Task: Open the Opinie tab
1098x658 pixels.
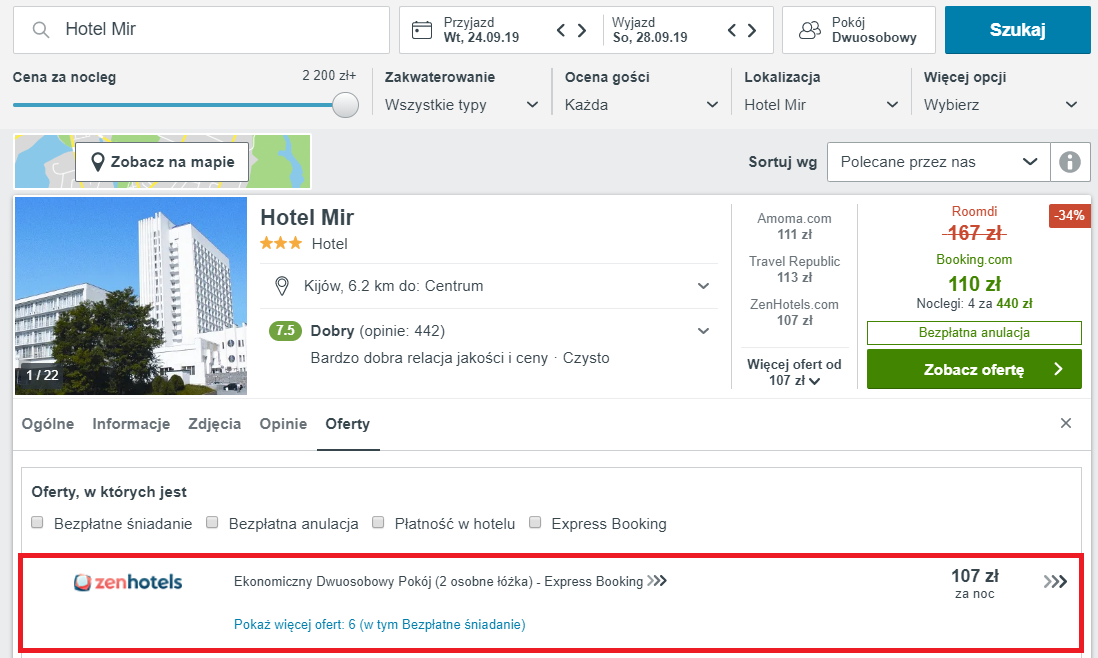Action: pyautogui.click(x=282, y=423)
